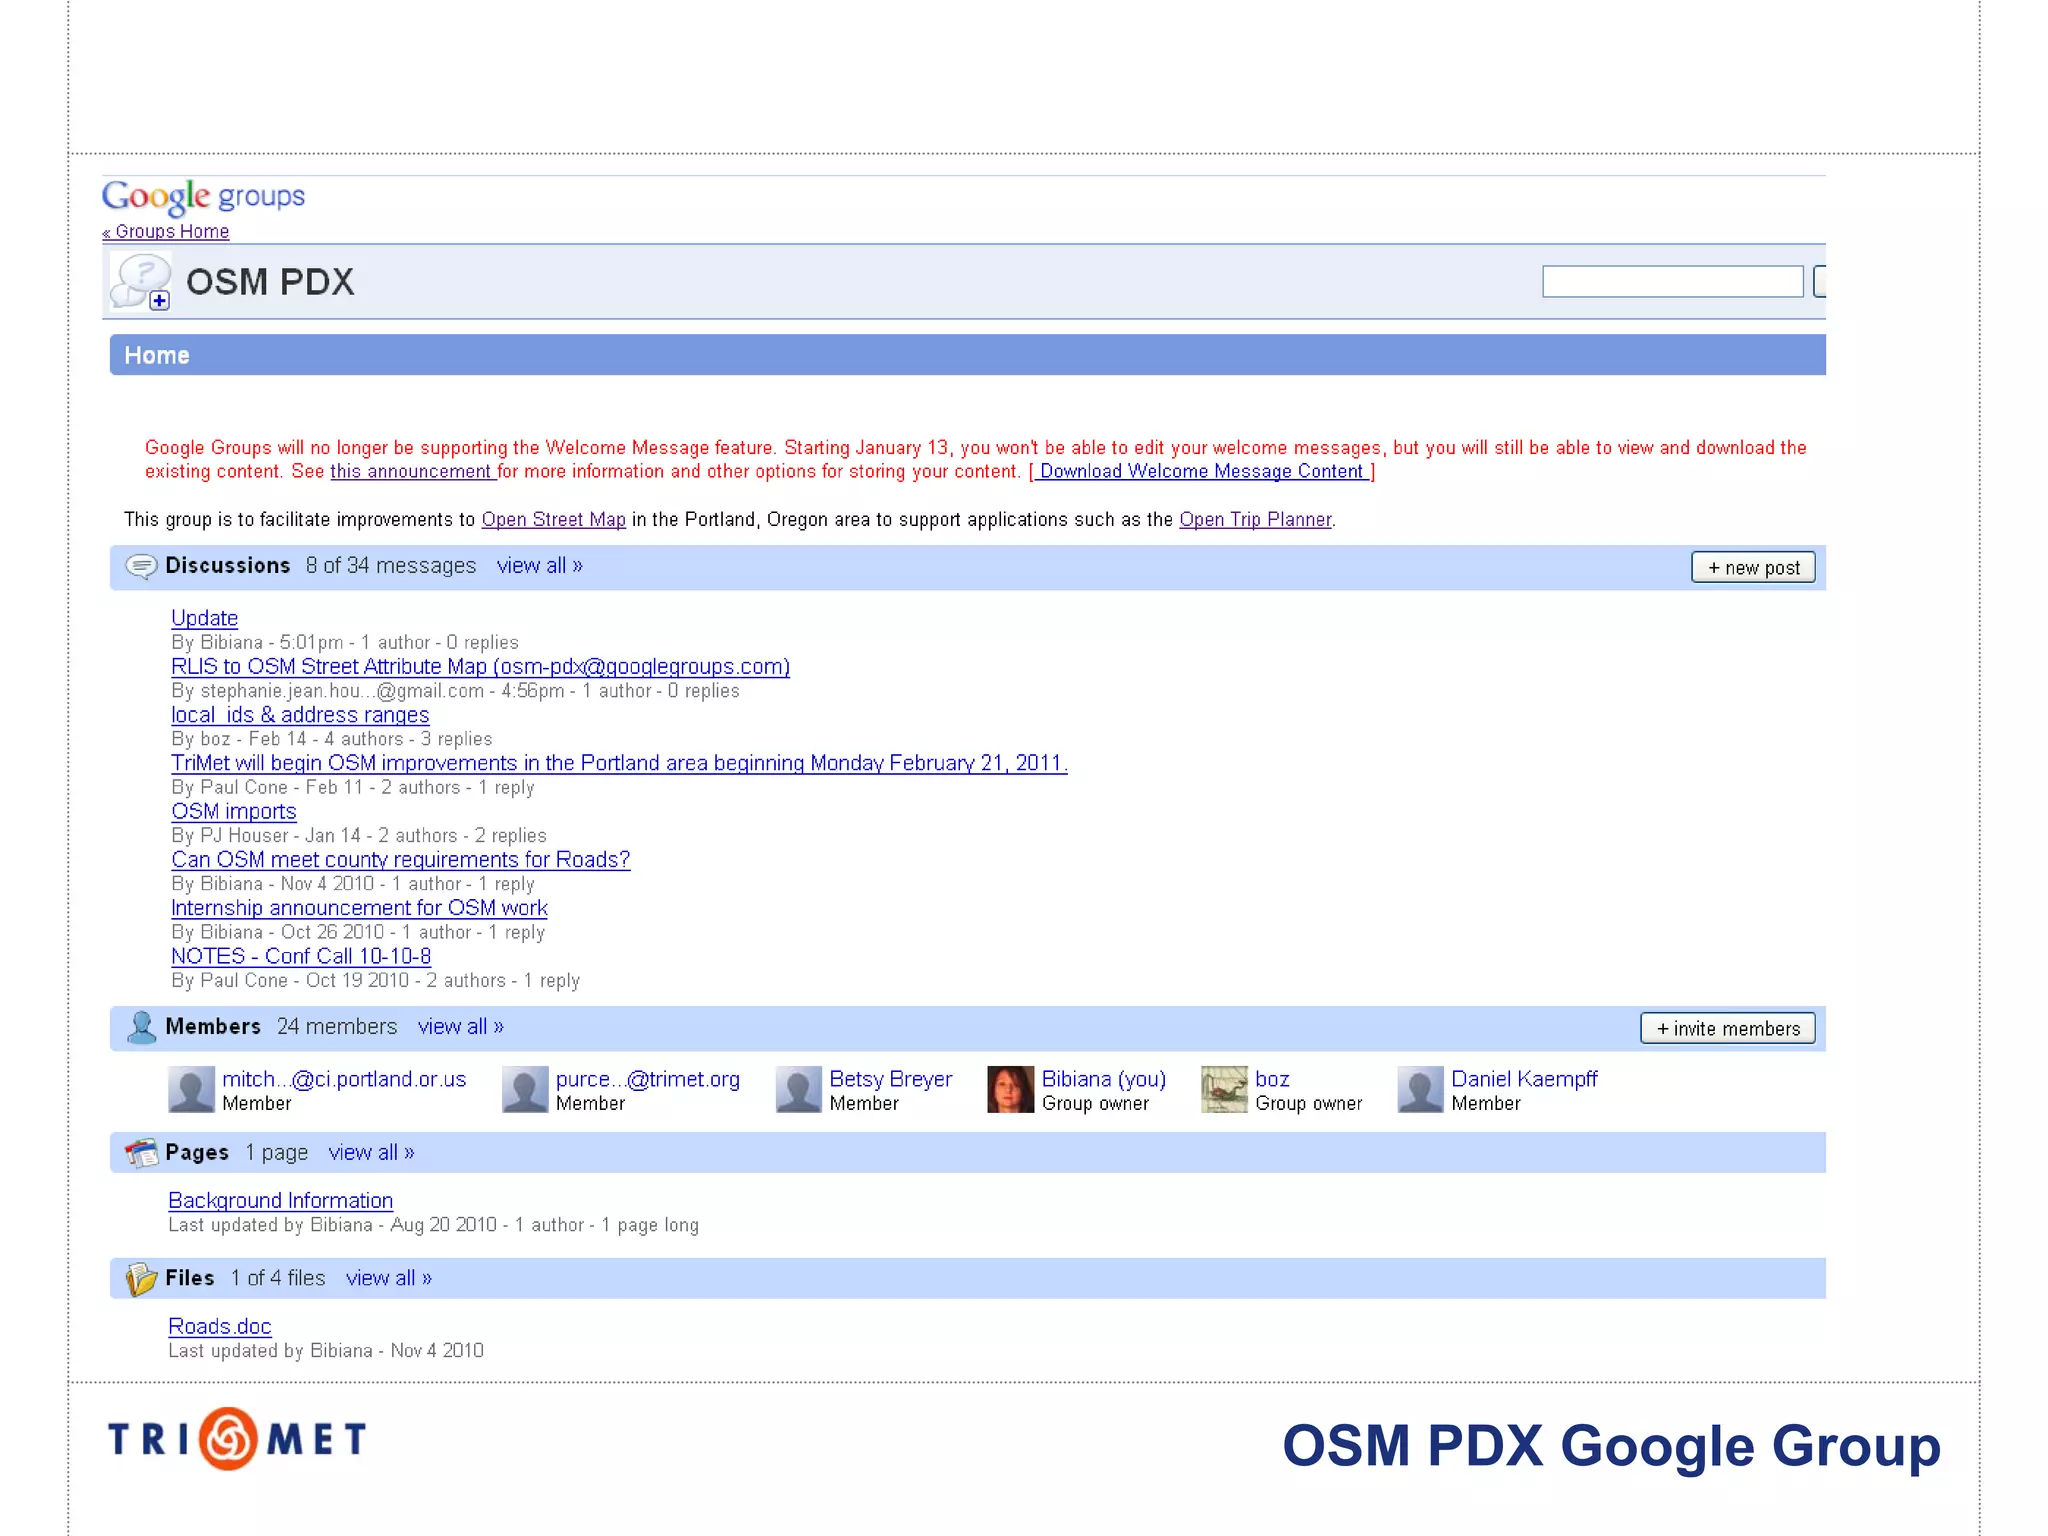Image resolution: width=2048 pixels, height=1536 pixels.
Task: View all pages
Action: pyautogui.click(x=371, y=1153)
